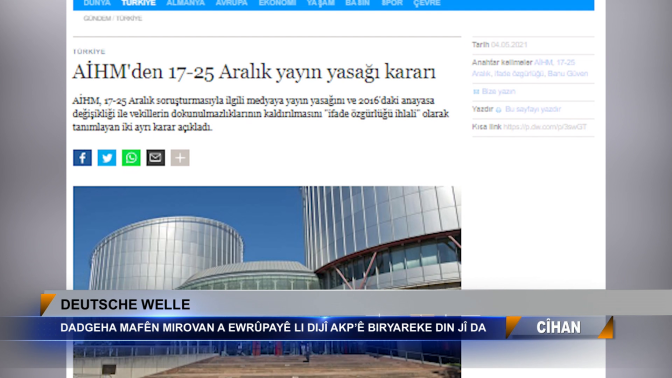Viewport: 672px width, 378px height.
Task: Open the European Court building photo
Action: (x=267, y=238)
